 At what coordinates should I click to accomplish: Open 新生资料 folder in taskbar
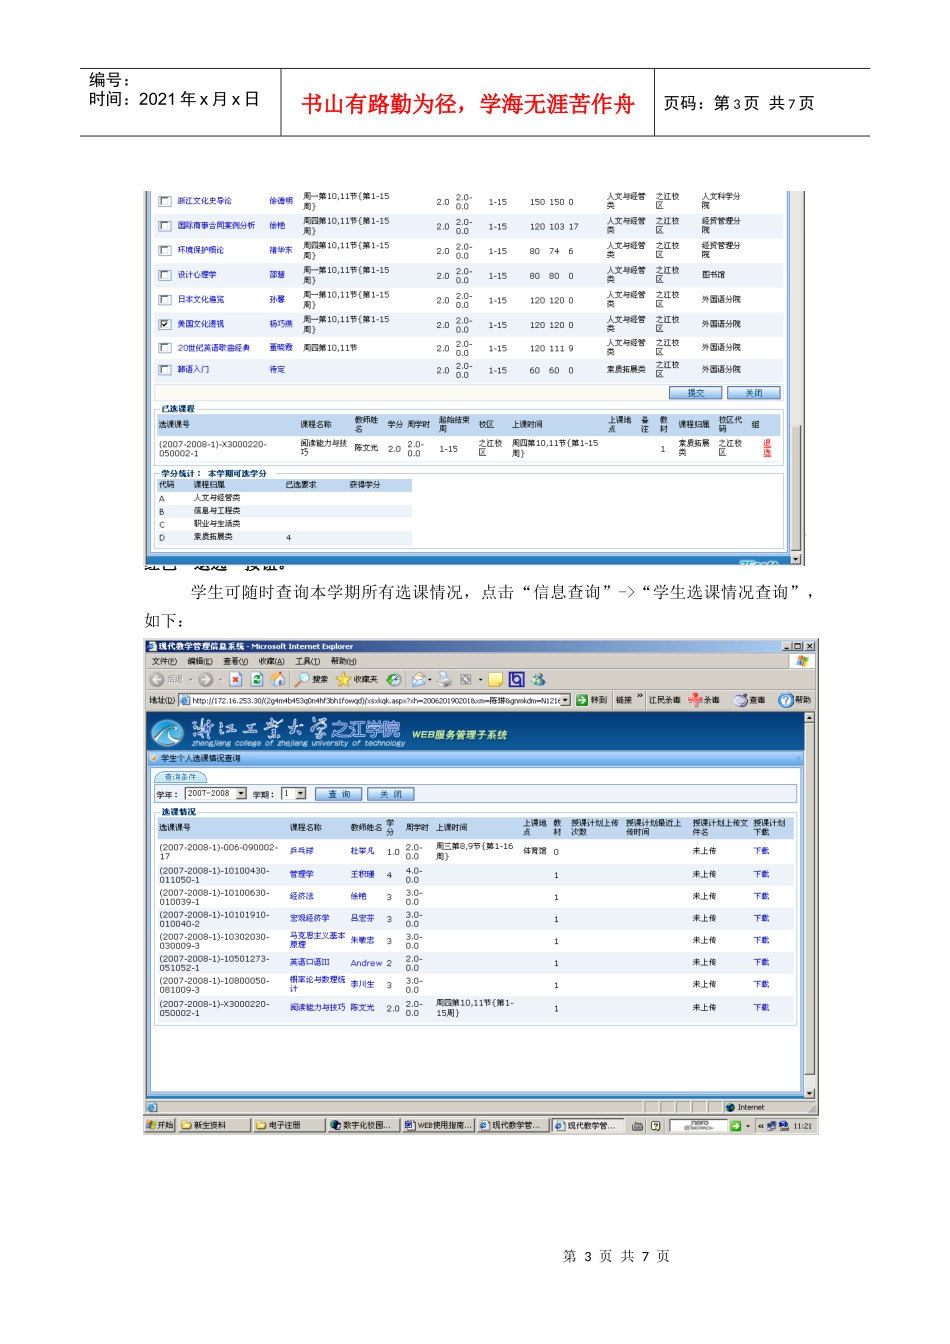(x=212, y=1126)
